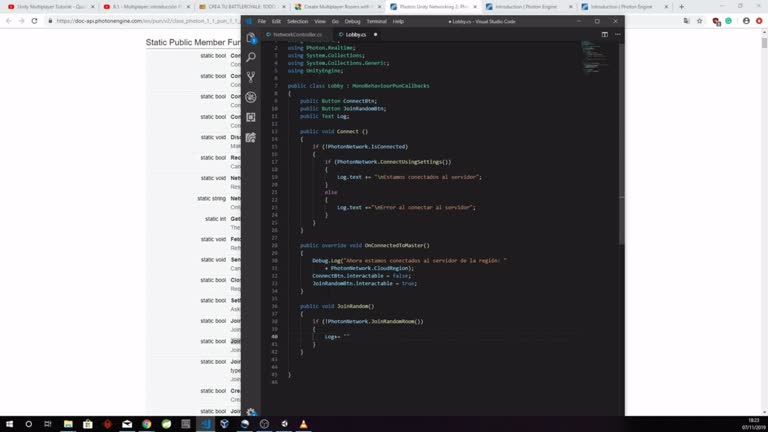Open VS Code Selection menu
Screen dimensions: 768x432
pos(297,22)
